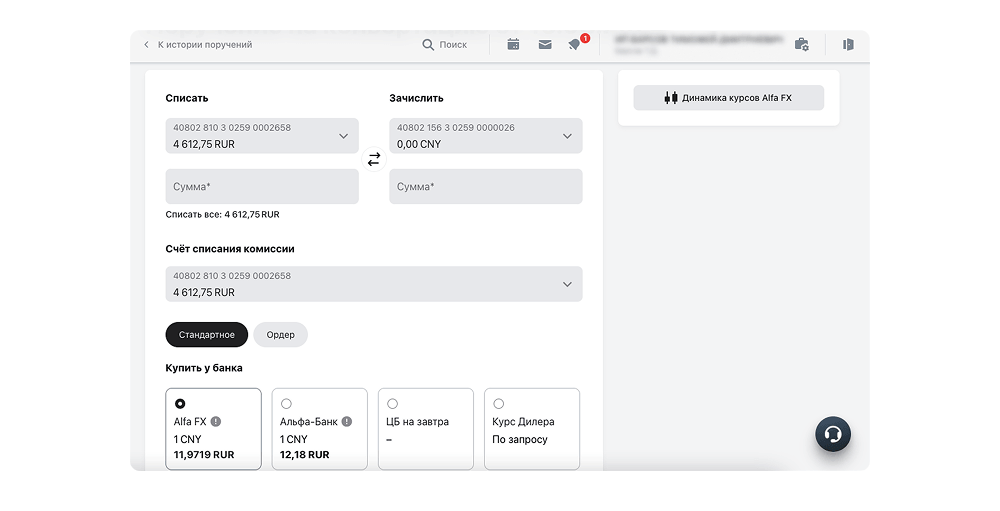Swap accounts using the arrows icon
1000x511 pixels.
pyautogui.click(x=374, y=159)
